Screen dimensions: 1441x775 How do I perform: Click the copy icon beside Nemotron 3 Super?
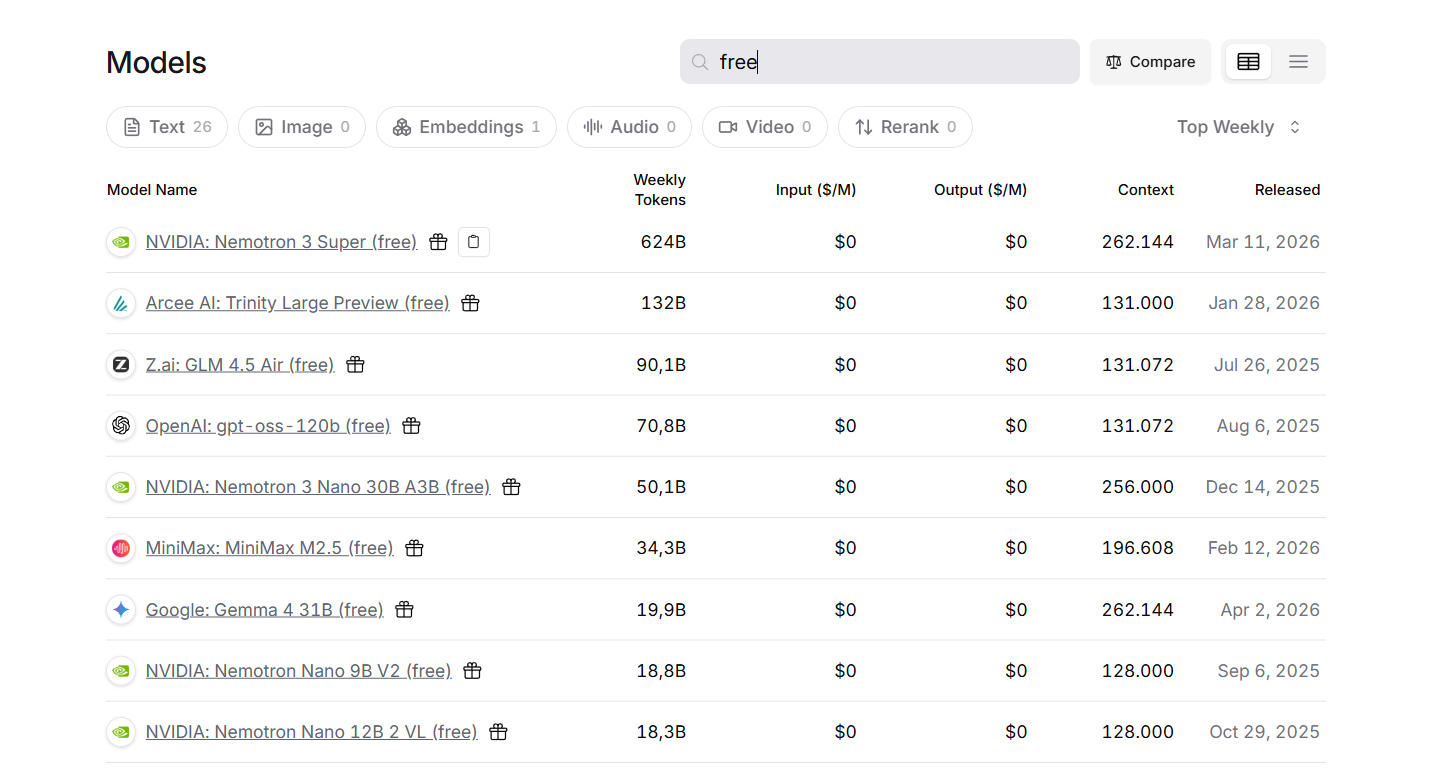[474, 242]
